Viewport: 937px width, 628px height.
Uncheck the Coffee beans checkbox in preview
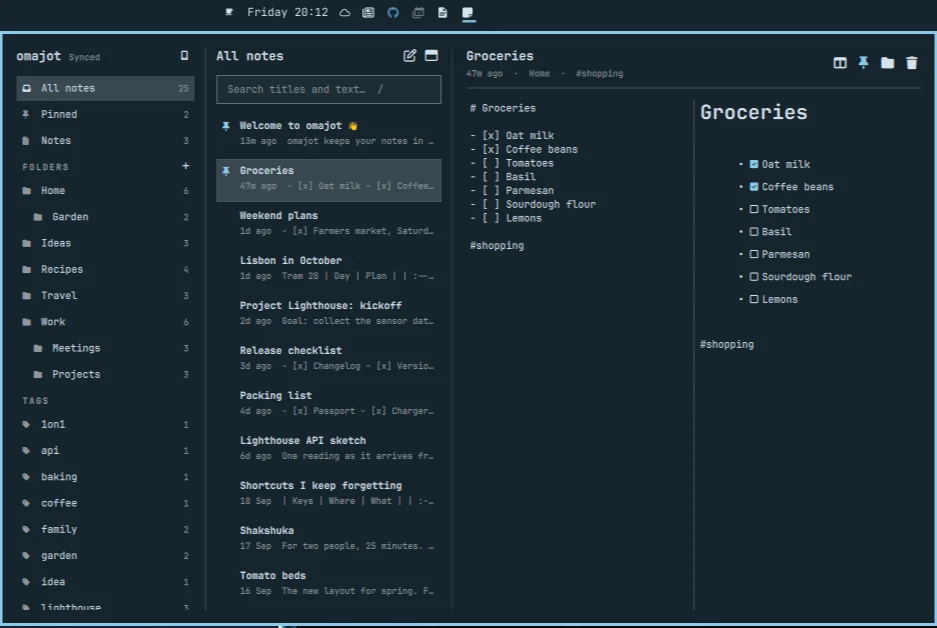[x=754, y=186]
